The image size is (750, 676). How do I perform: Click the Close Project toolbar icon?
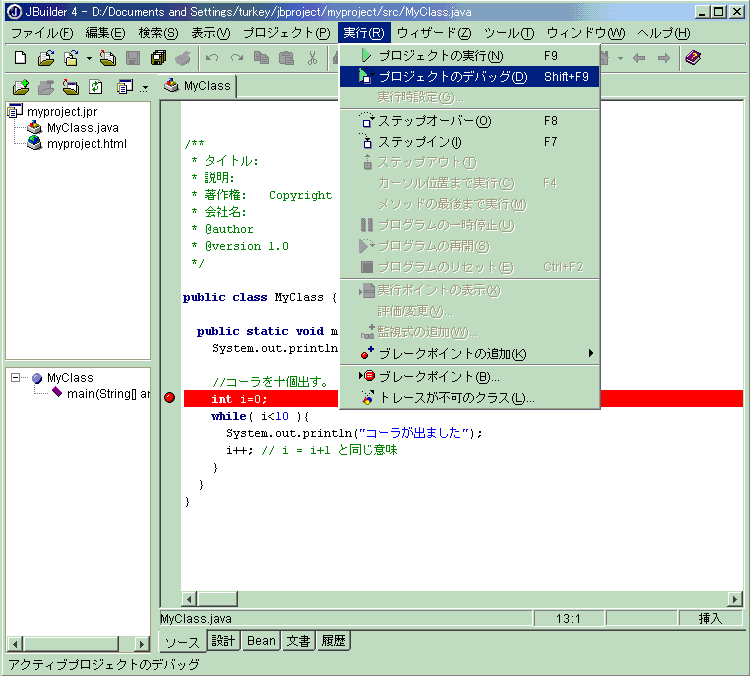[x=108, y=58]
